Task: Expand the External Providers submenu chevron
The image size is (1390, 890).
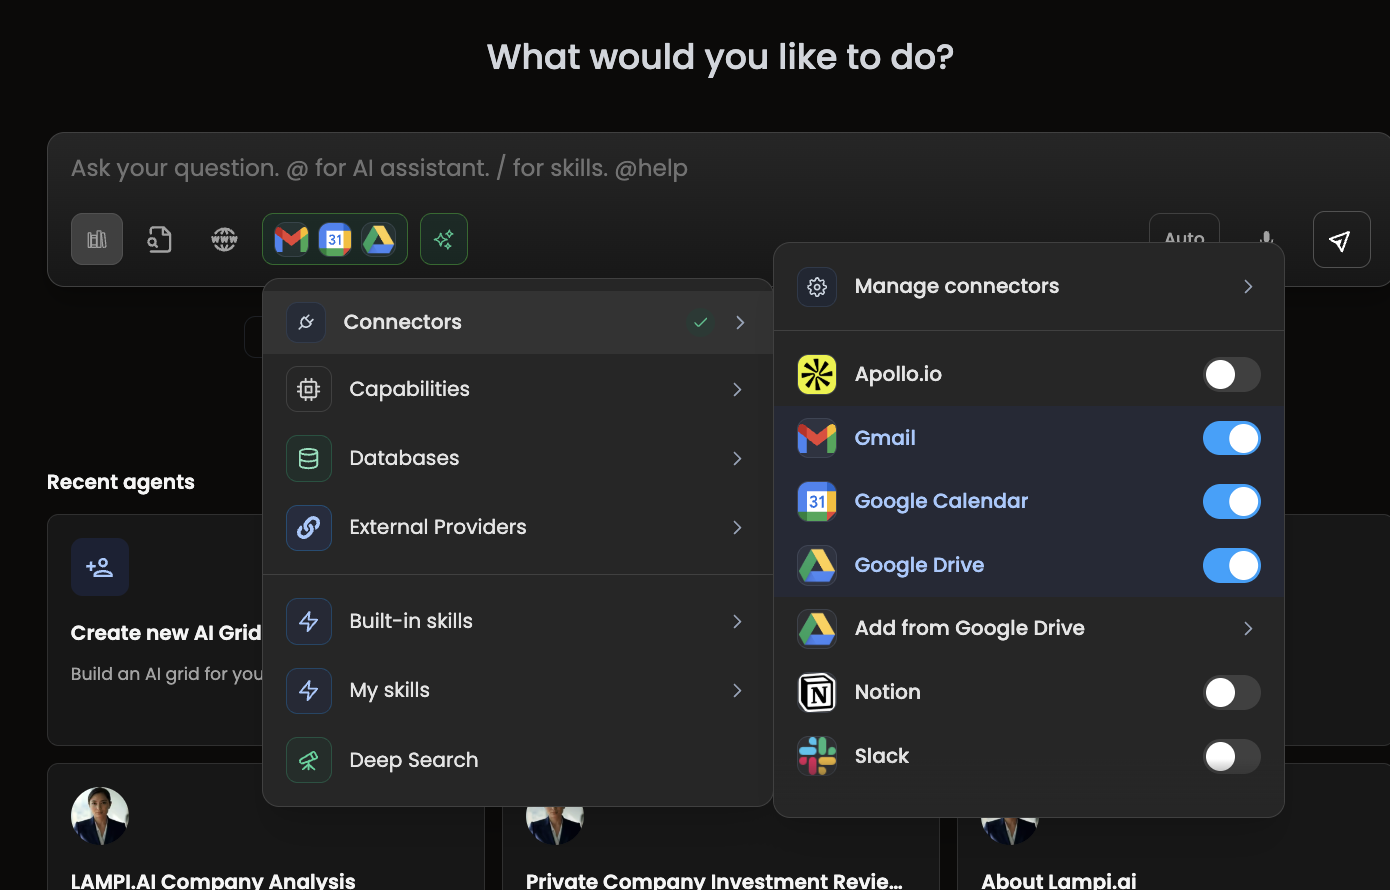Action: pyautogui.click(x=737, y=527)
